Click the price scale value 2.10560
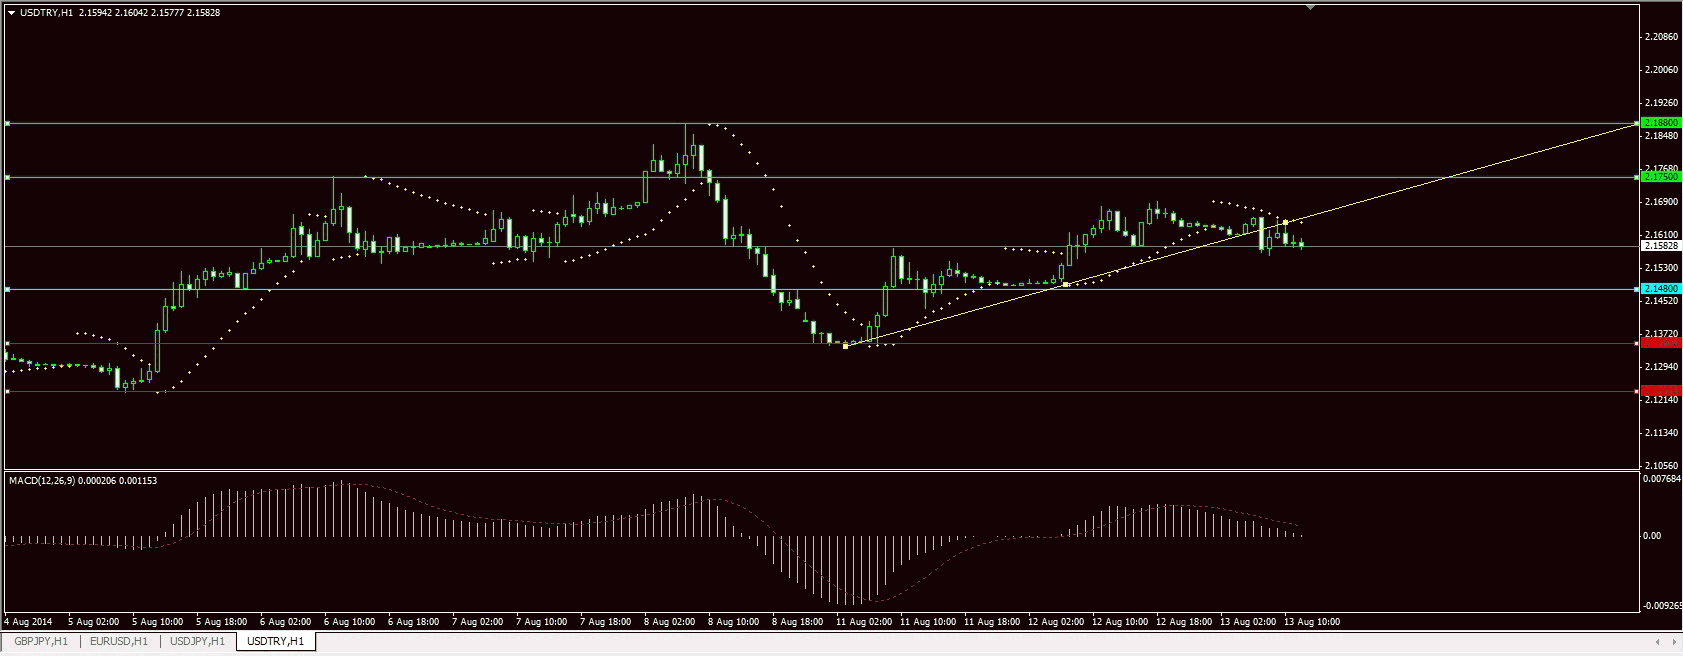The width and height of the screenshot is (1683, 656). (x=1661, y=466)
